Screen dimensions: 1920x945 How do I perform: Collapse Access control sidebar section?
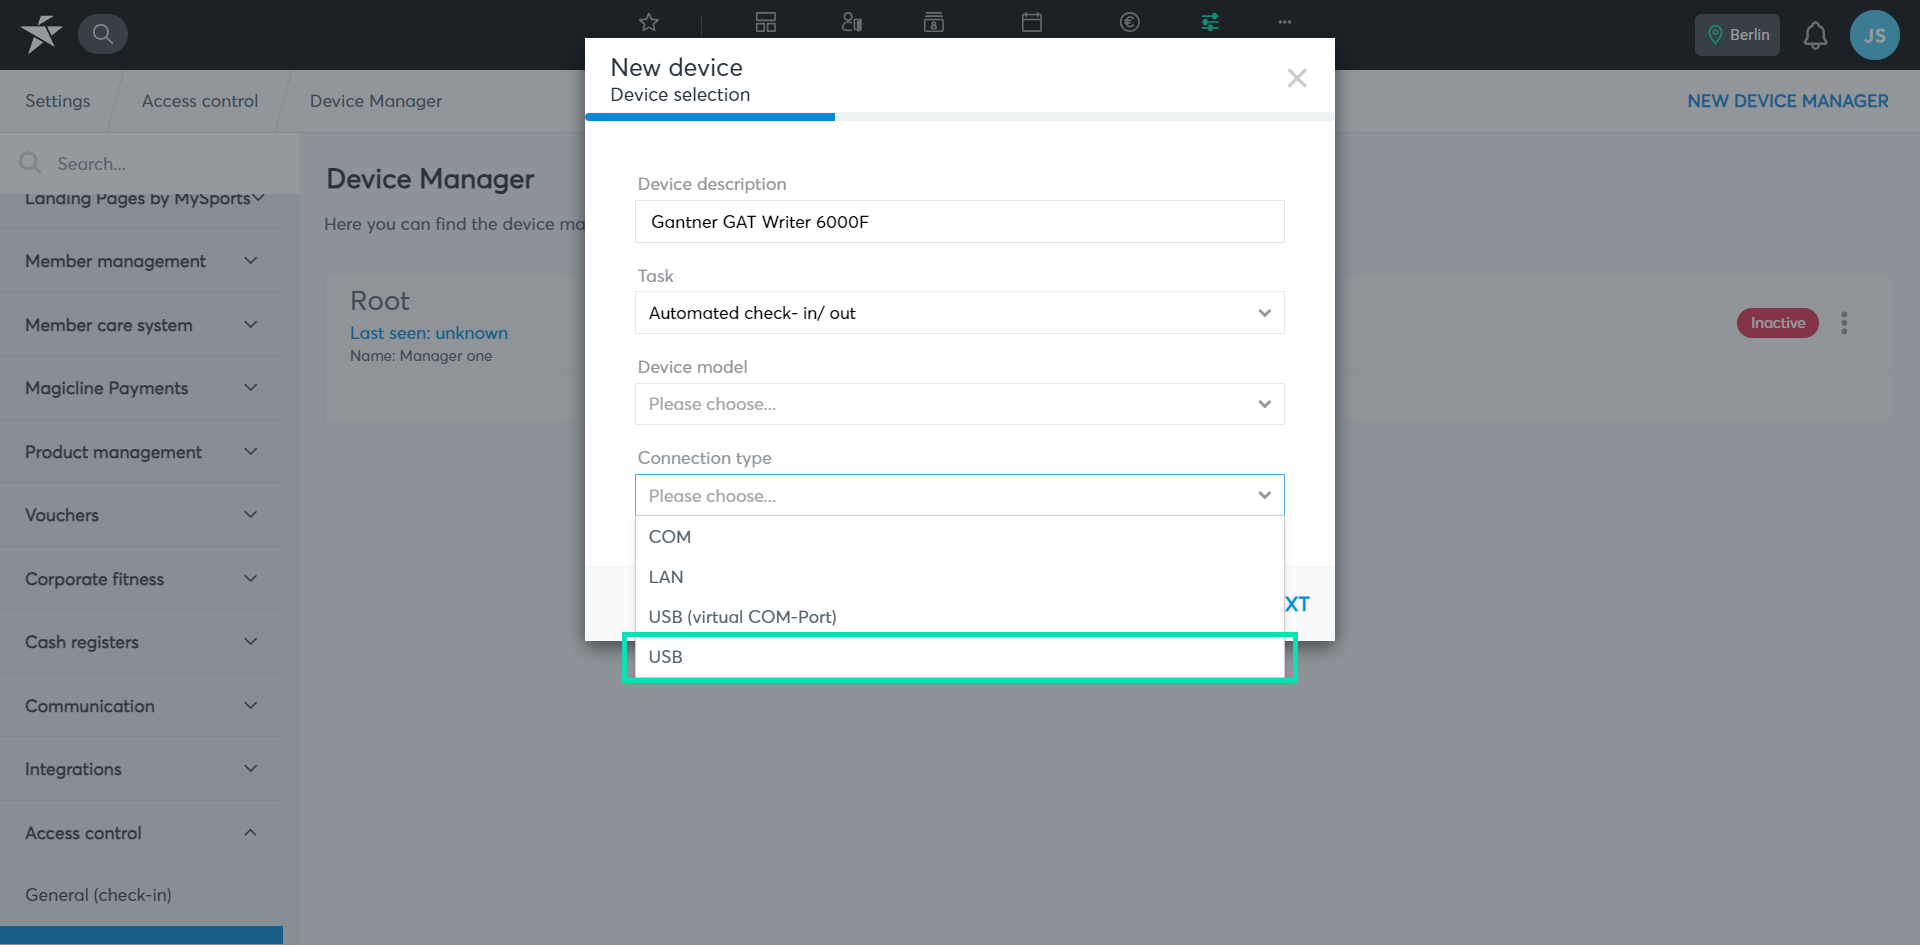tap(142, 833)
